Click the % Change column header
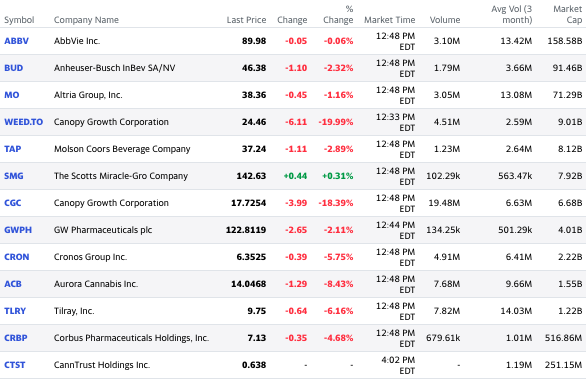Screen dimensions: 588x379 (338, 14)
